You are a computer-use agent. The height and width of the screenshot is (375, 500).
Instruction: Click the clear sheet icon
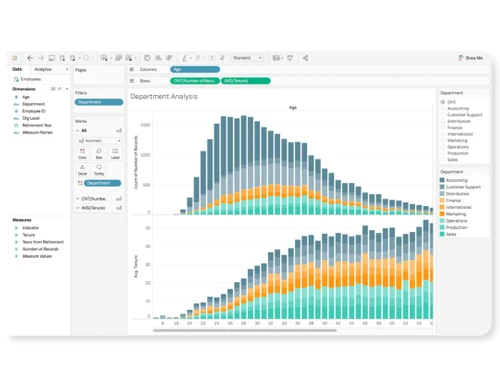pos(128,58)
